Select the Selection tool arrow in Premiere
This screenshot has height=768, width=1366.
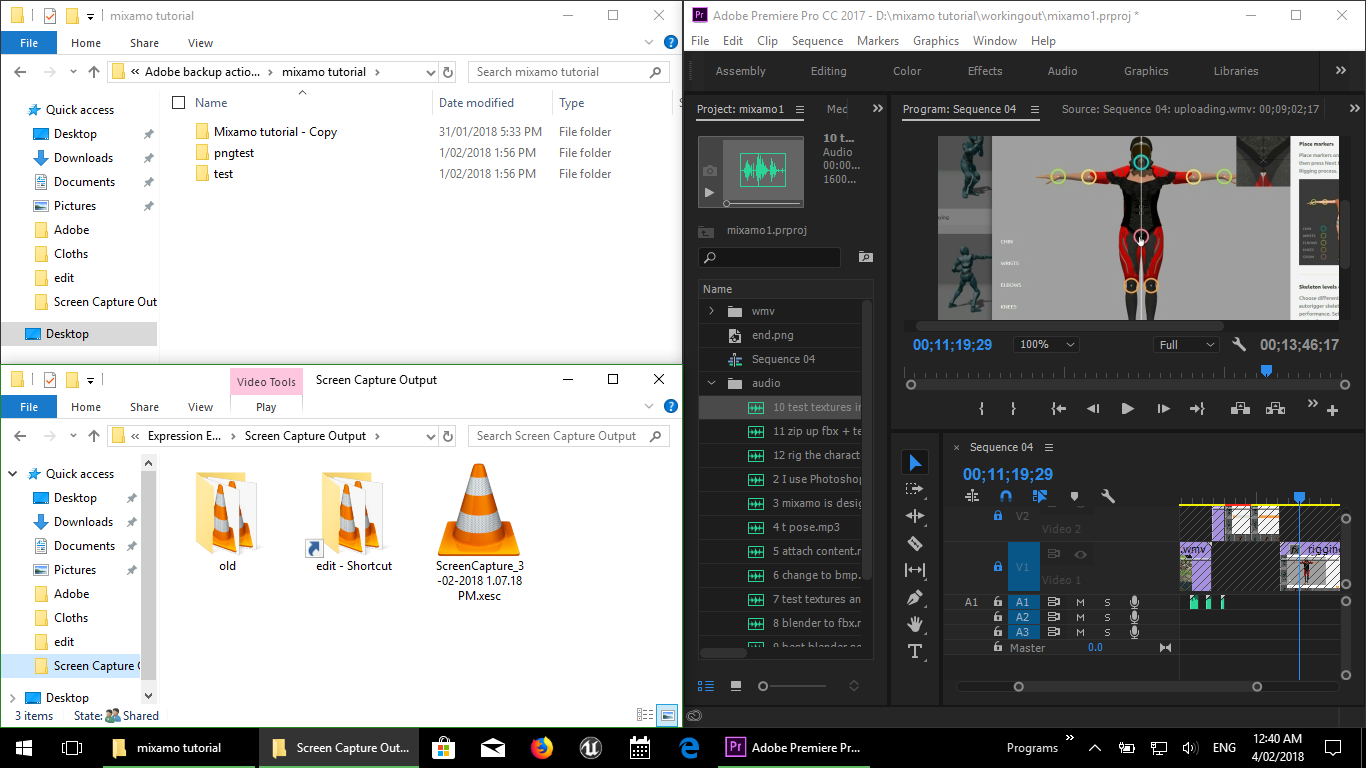point(914,462)
